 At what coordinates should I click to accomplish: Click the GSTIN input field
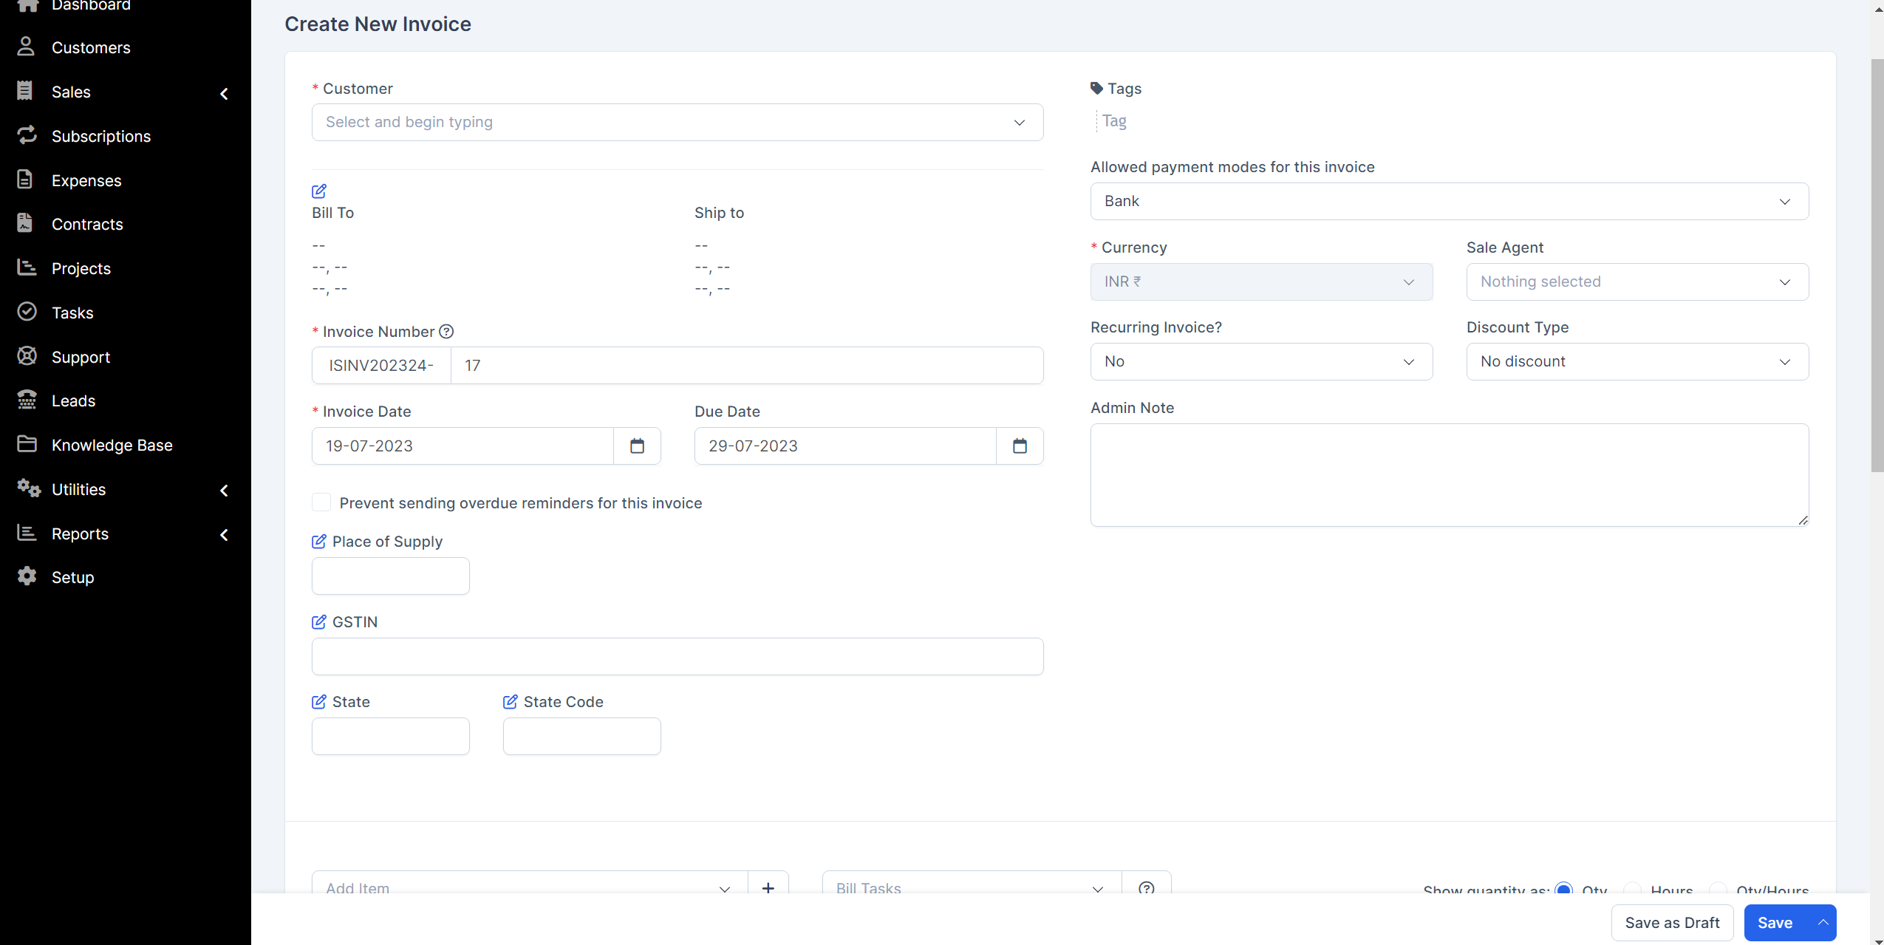[x=677, y=656]
